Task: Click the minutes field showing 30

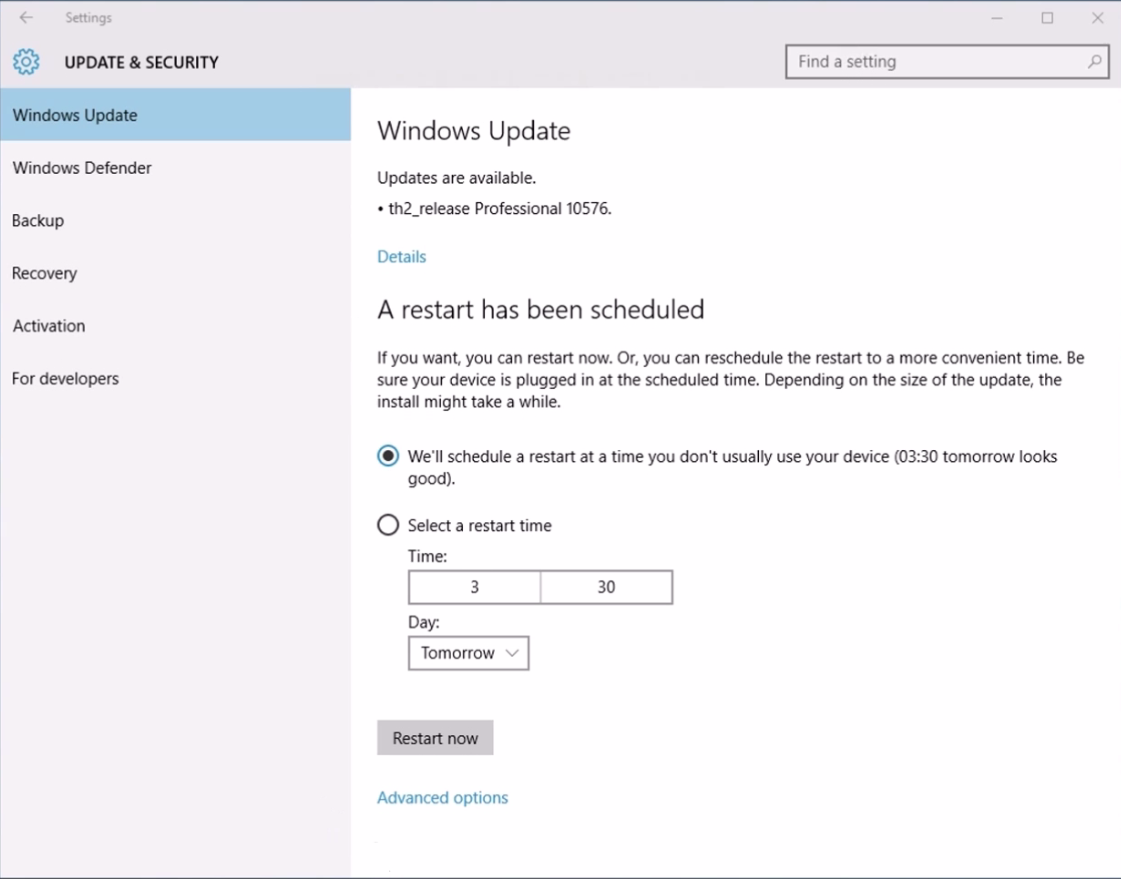Action: click(607, 587)
